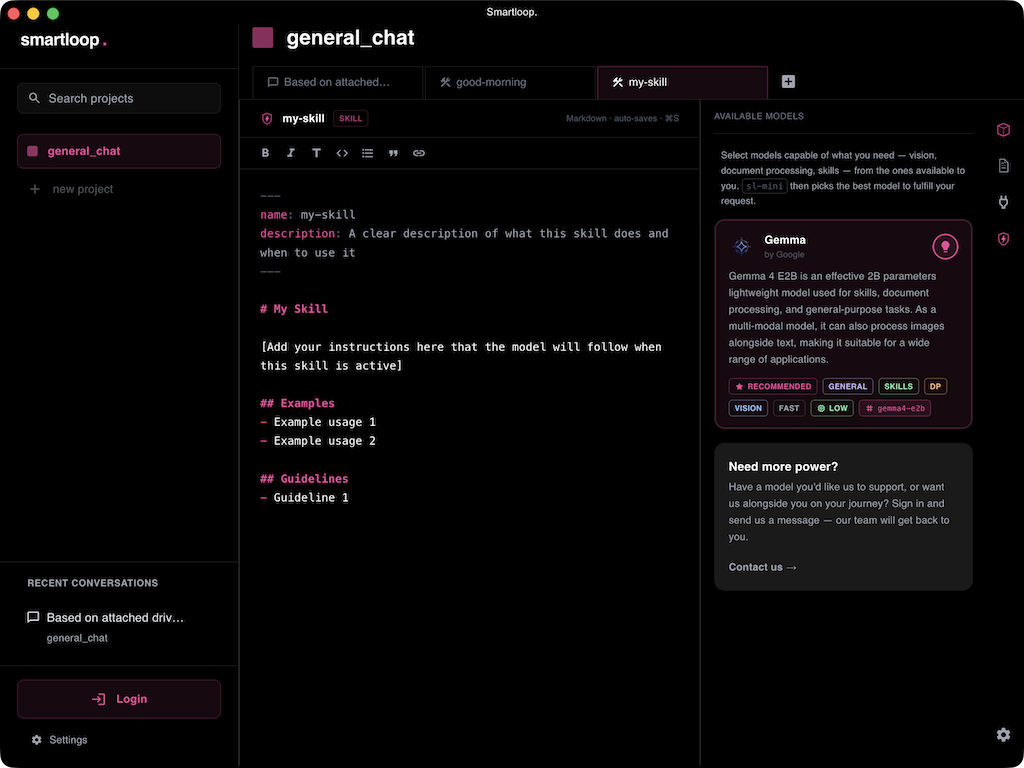Click the DP tag on Gemma card

pyautogui.click(x=935, y=386)
